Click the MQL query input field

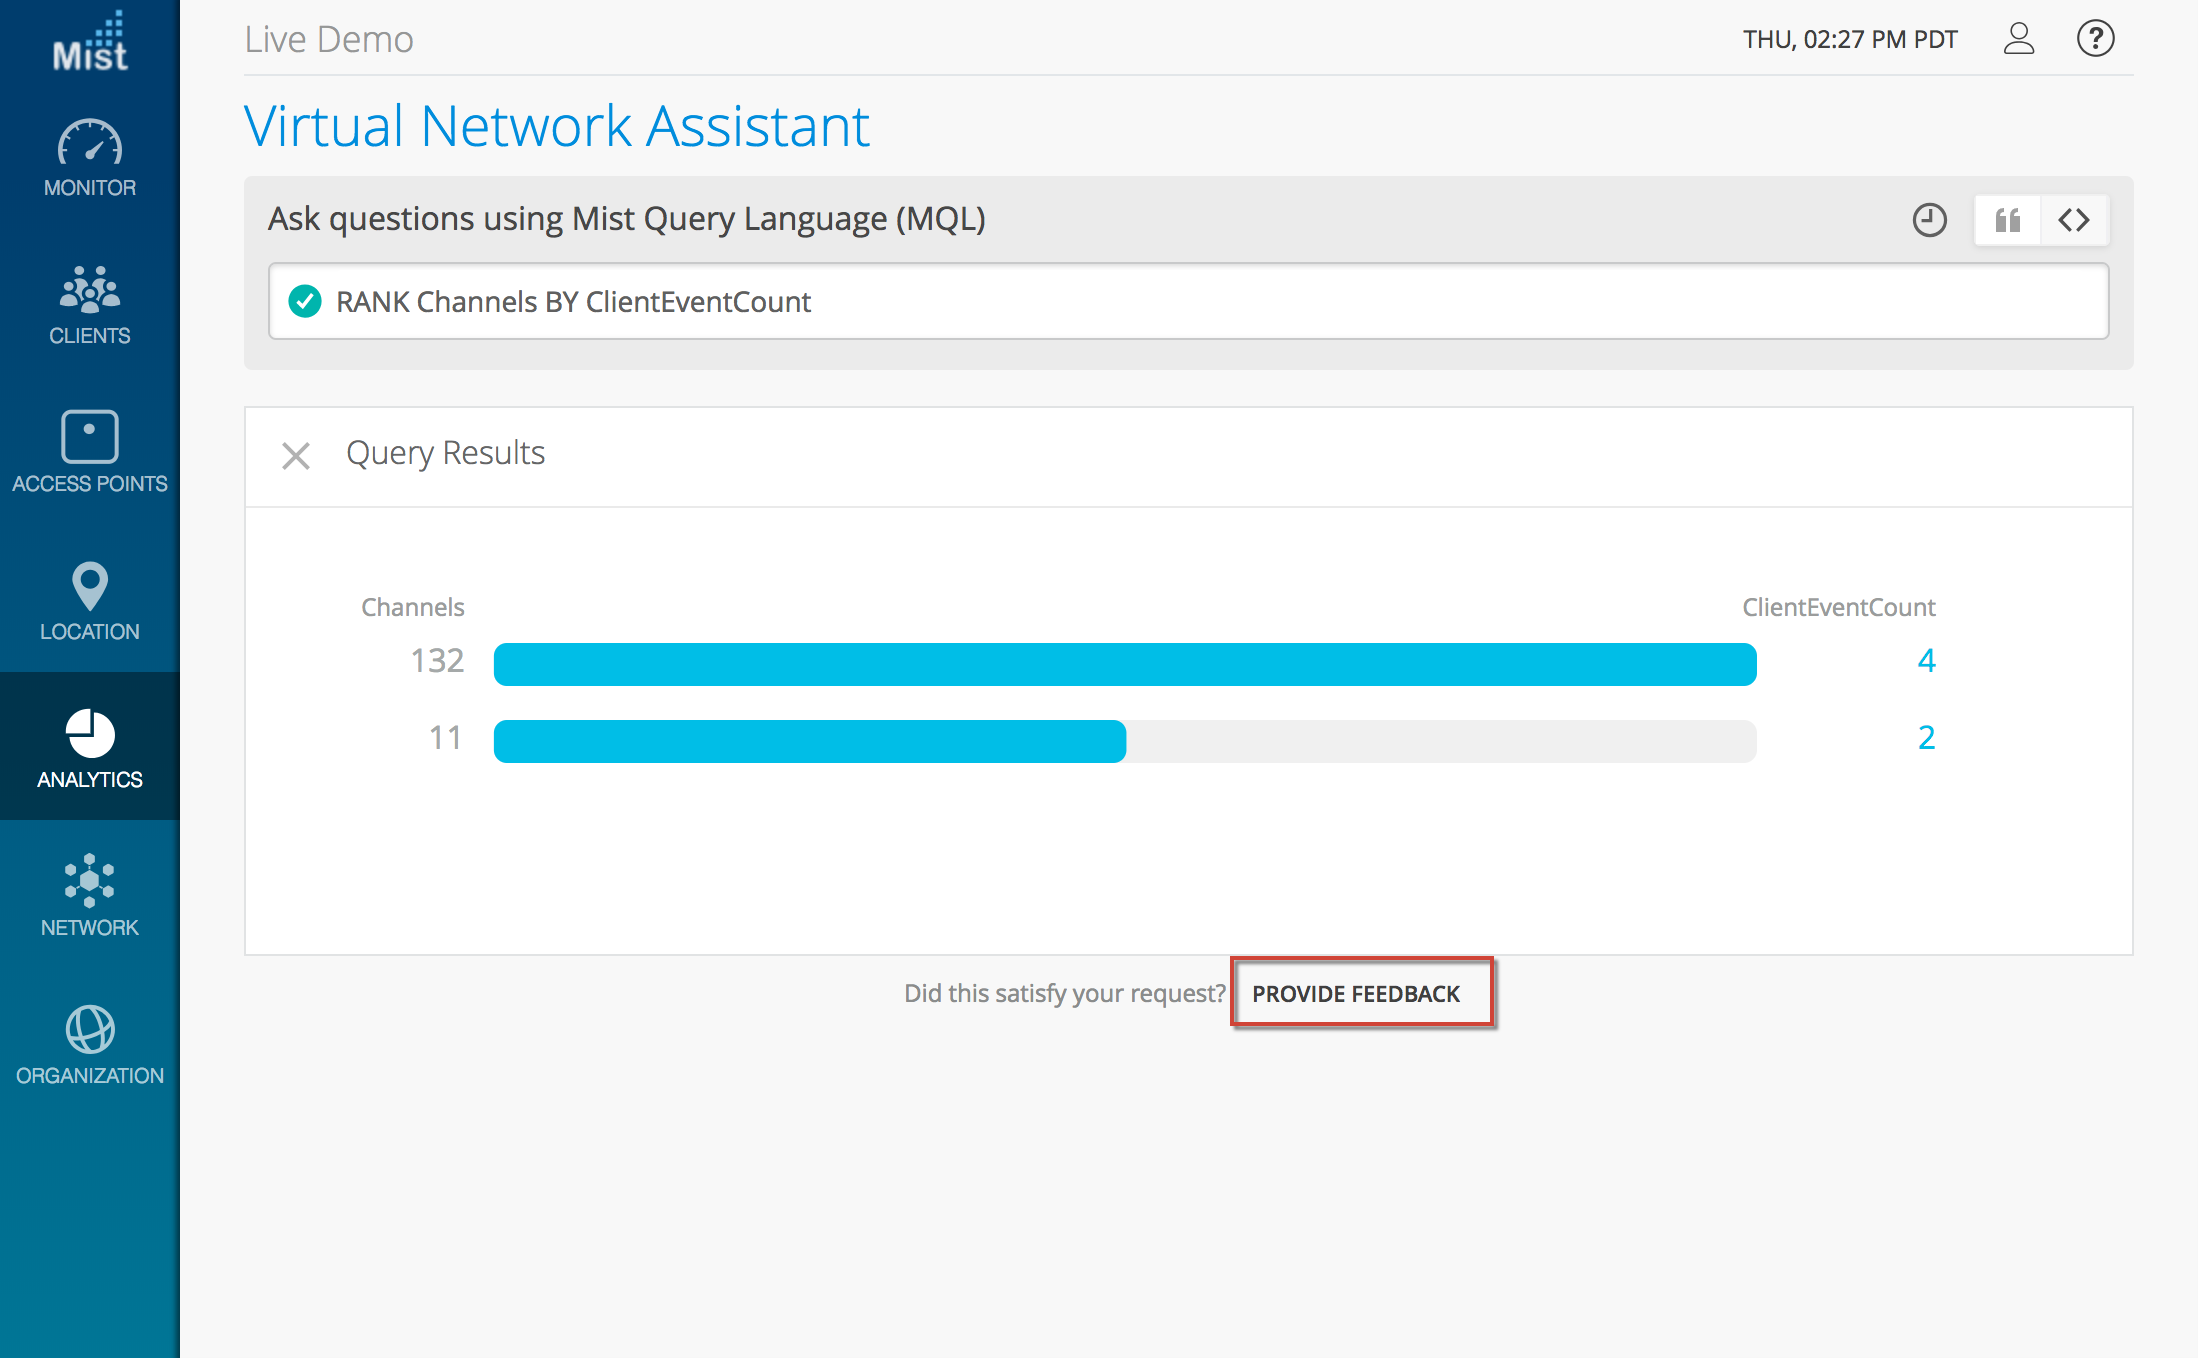(1200, 301)
